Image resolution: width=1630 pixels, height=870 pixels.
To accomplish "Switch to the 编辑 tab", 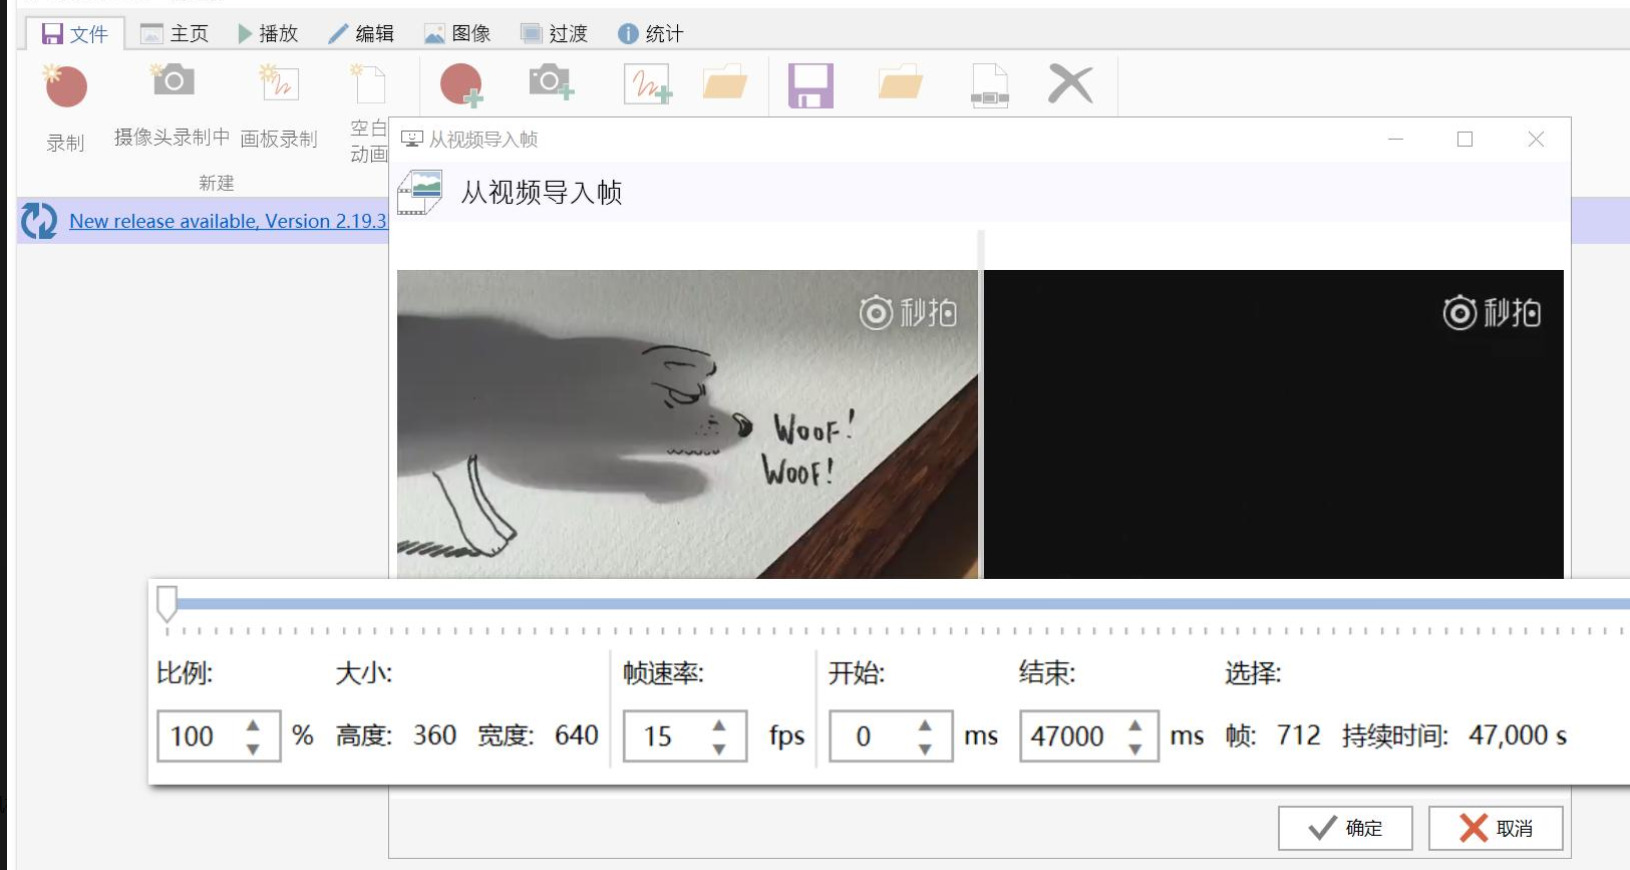I will coord(362,34).
